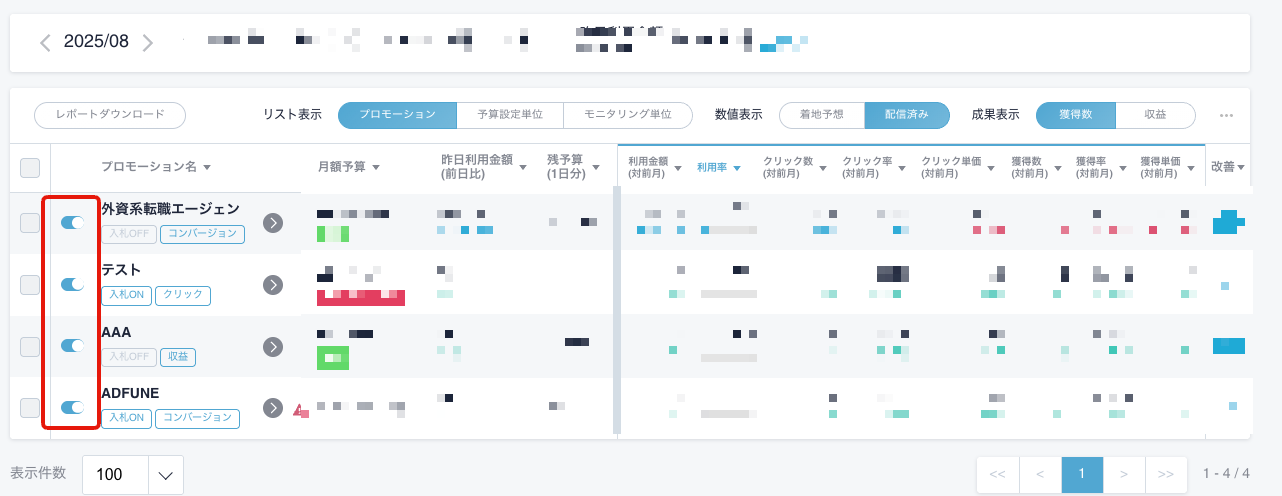Sort by 獲得数 column header
This screenshot has width=1282, height=496.
pyautogui.click(x=1036, y=167)
